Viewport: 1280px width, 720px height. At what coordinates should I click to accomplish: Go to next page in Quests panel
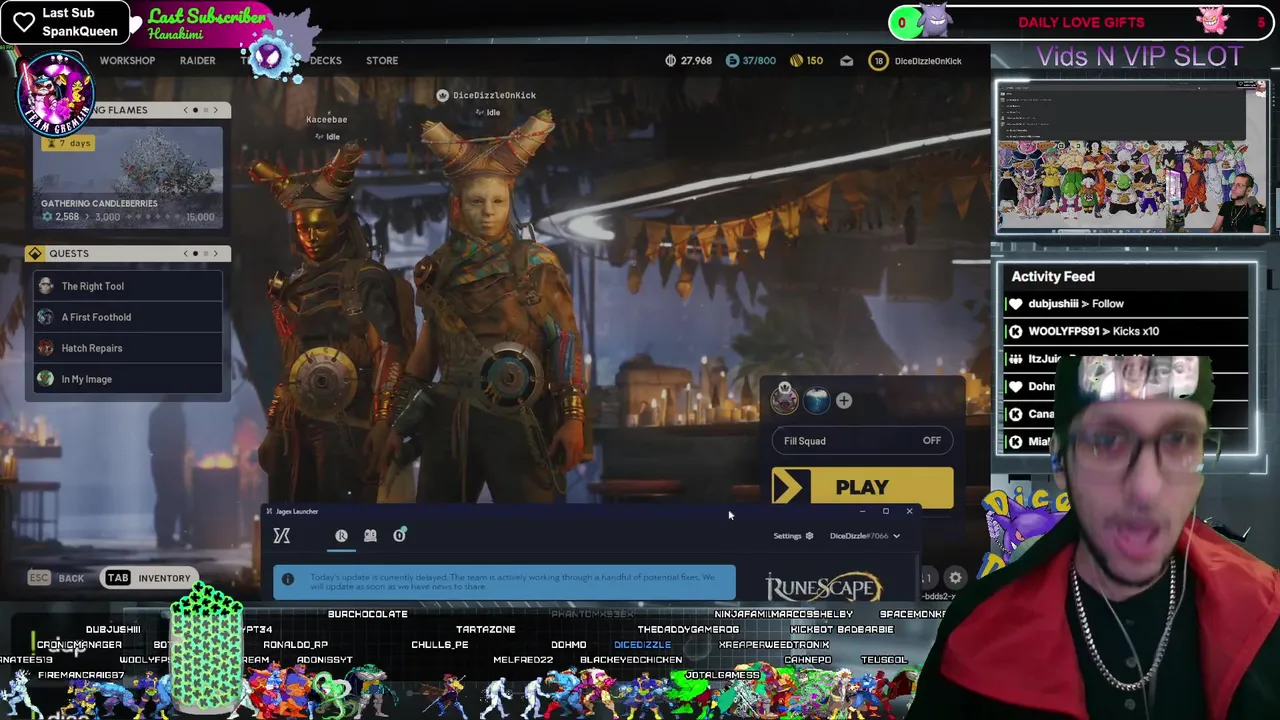click(215, 254)
